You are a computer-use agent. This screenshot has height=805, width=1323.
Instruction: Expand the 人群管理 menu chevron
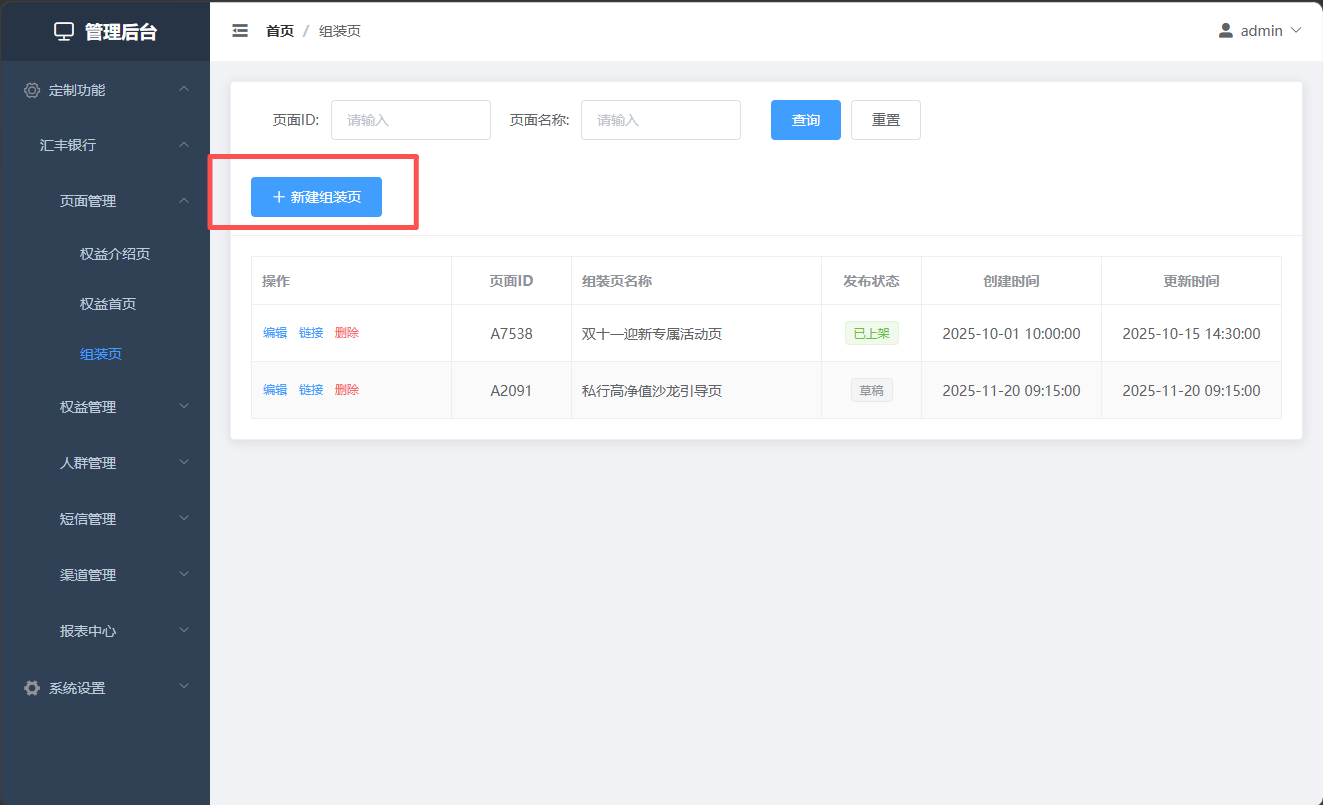(x=184, y=463)
